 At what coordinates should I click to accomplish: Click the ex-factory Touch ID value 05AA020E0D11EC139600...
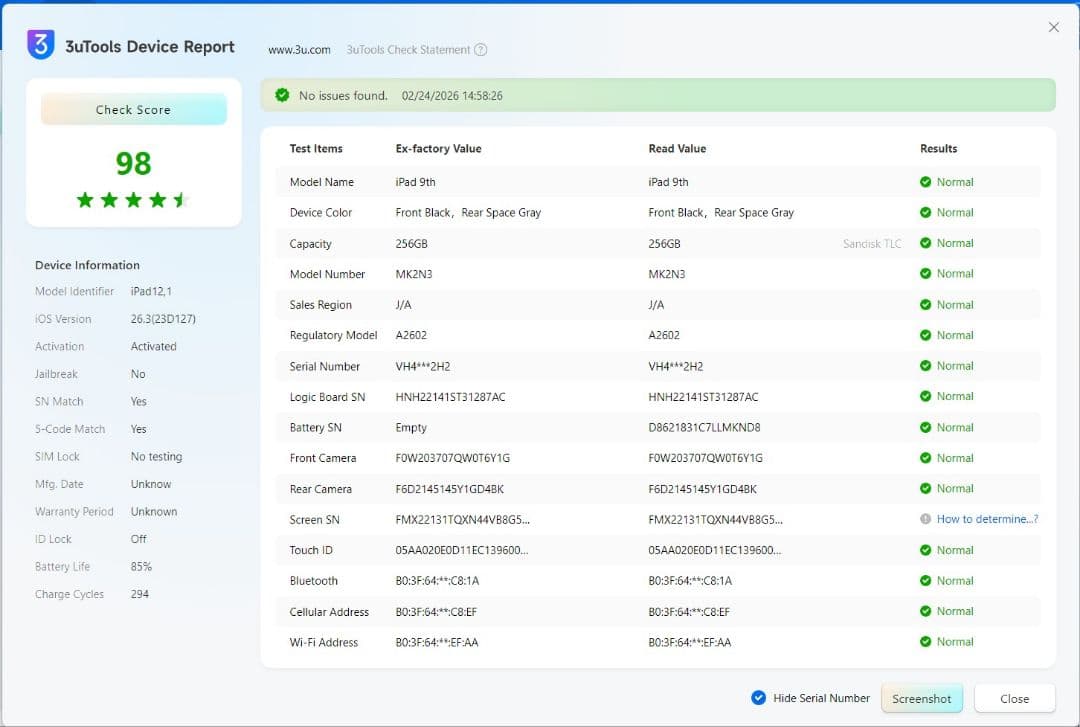(x=462, y=550)
